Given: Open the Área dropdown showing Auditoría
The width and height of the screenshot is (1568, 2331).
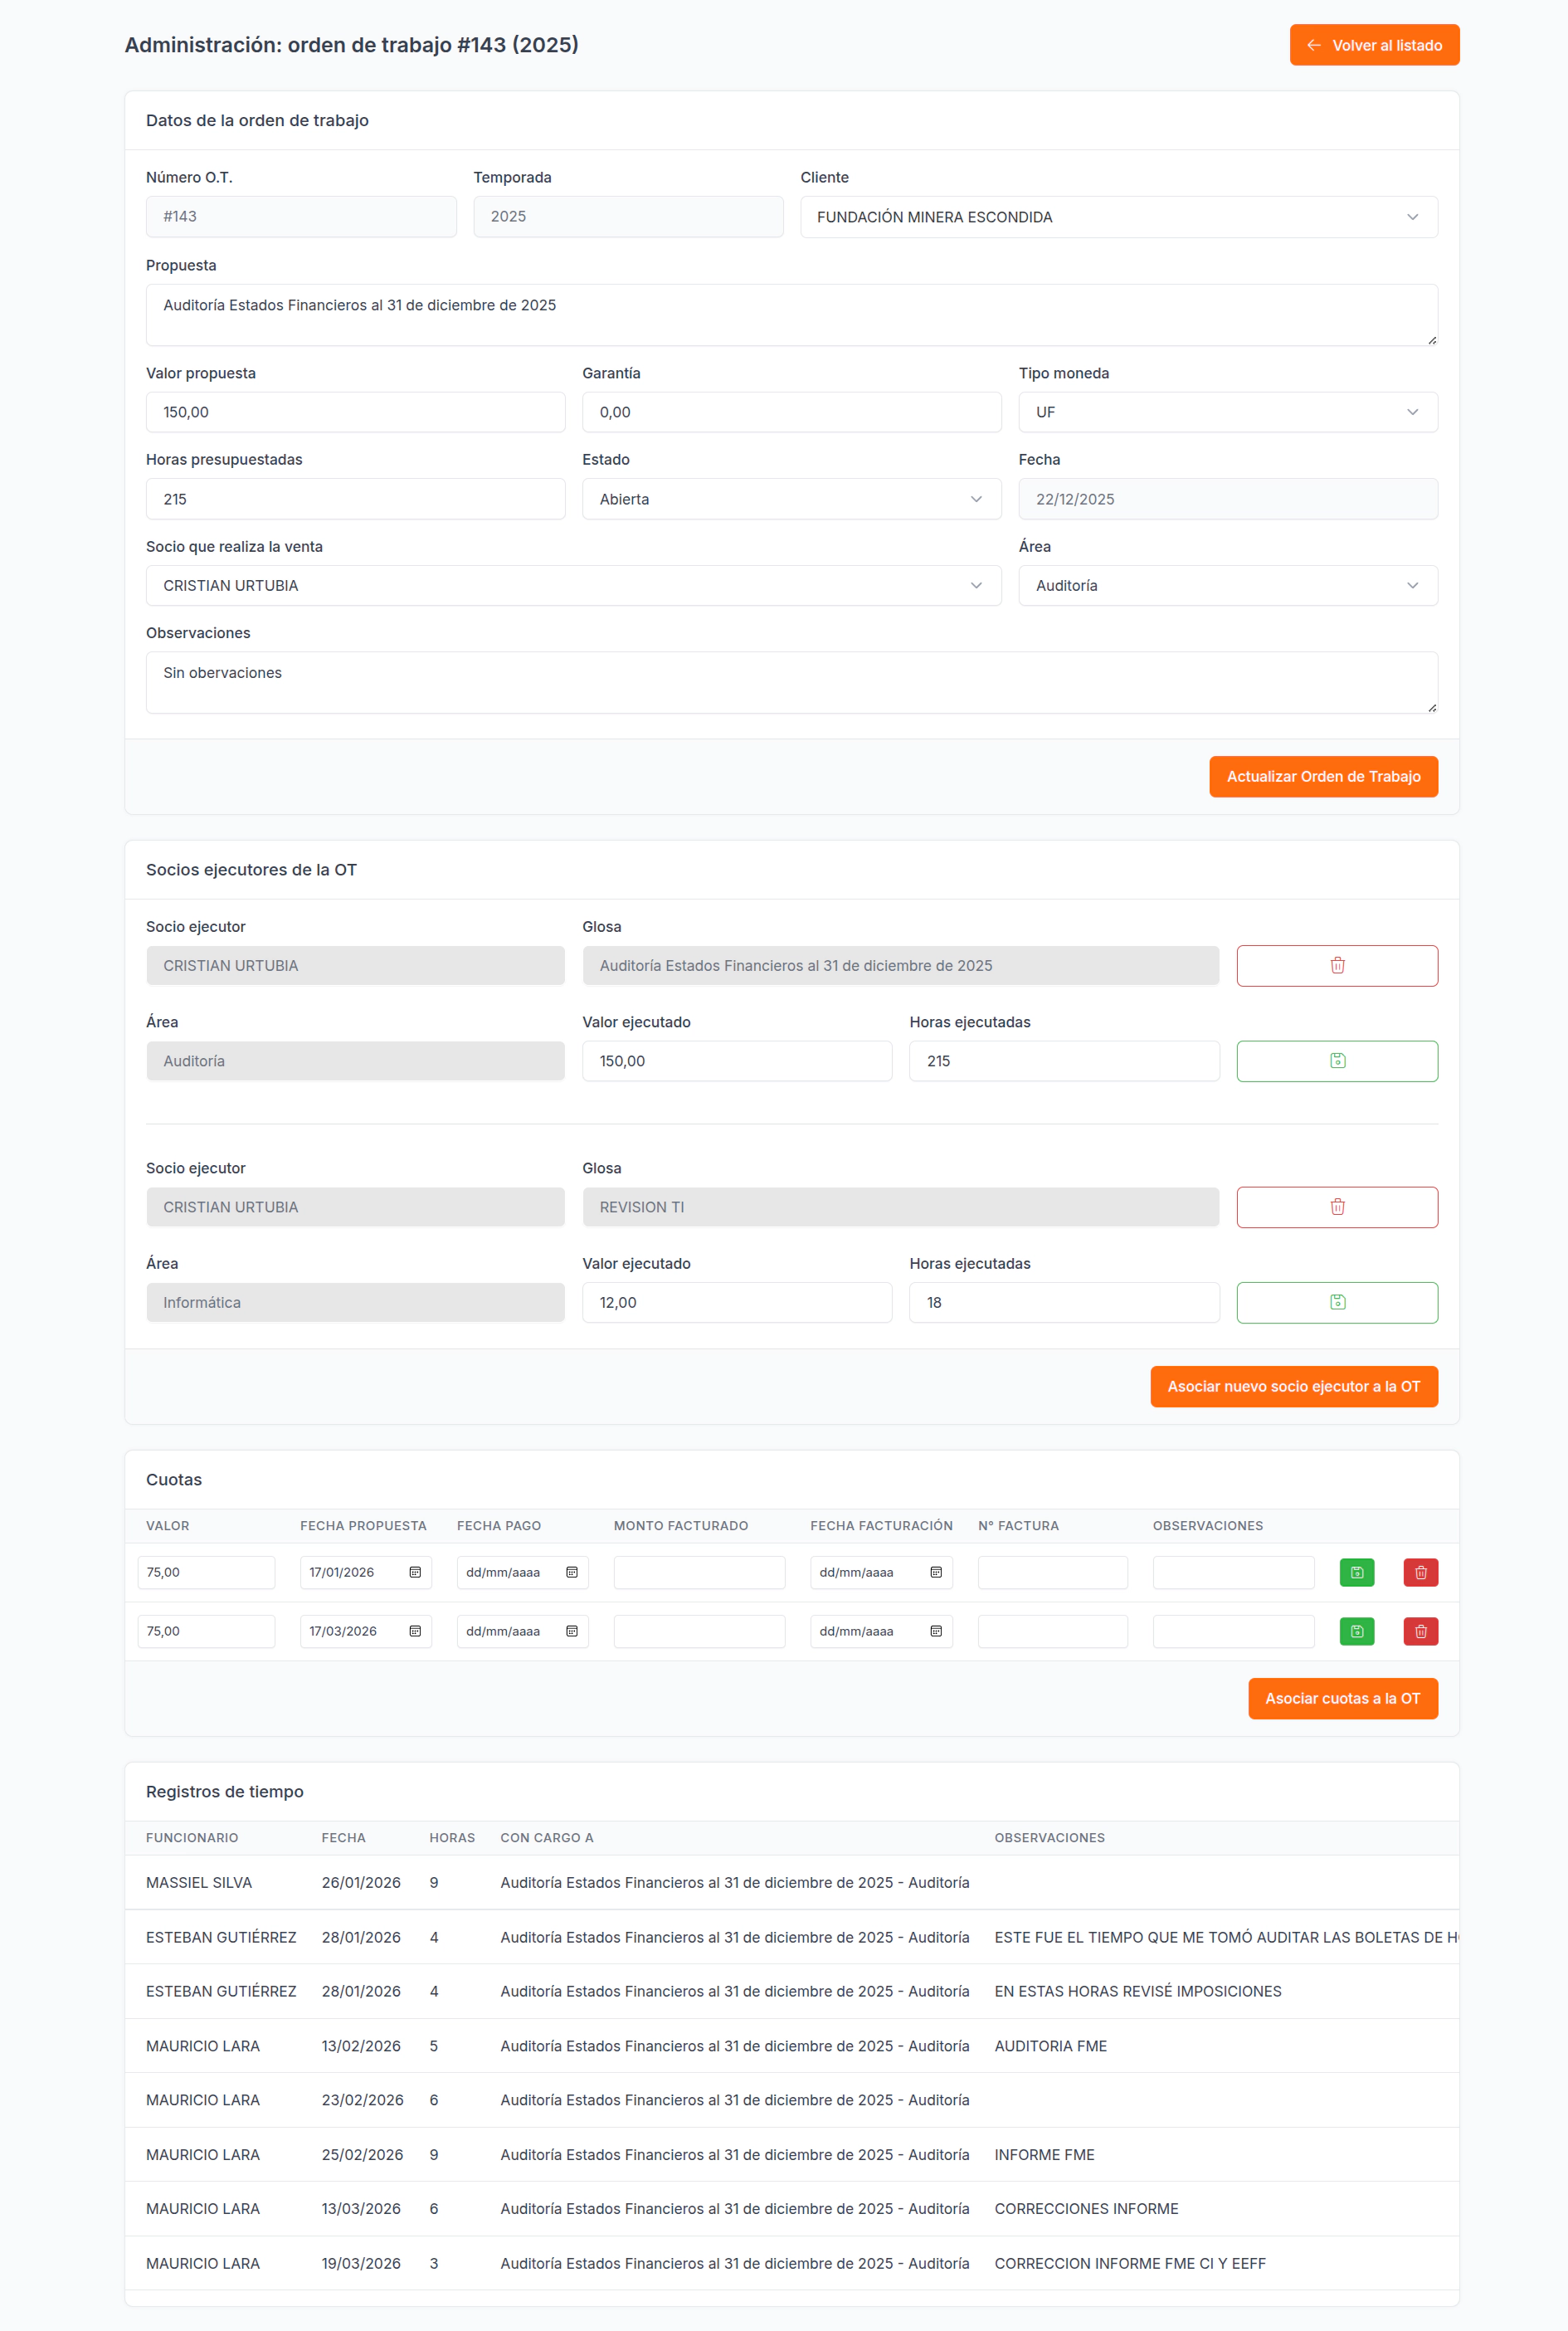Looking at the screenshot, I should [1227, 585].
